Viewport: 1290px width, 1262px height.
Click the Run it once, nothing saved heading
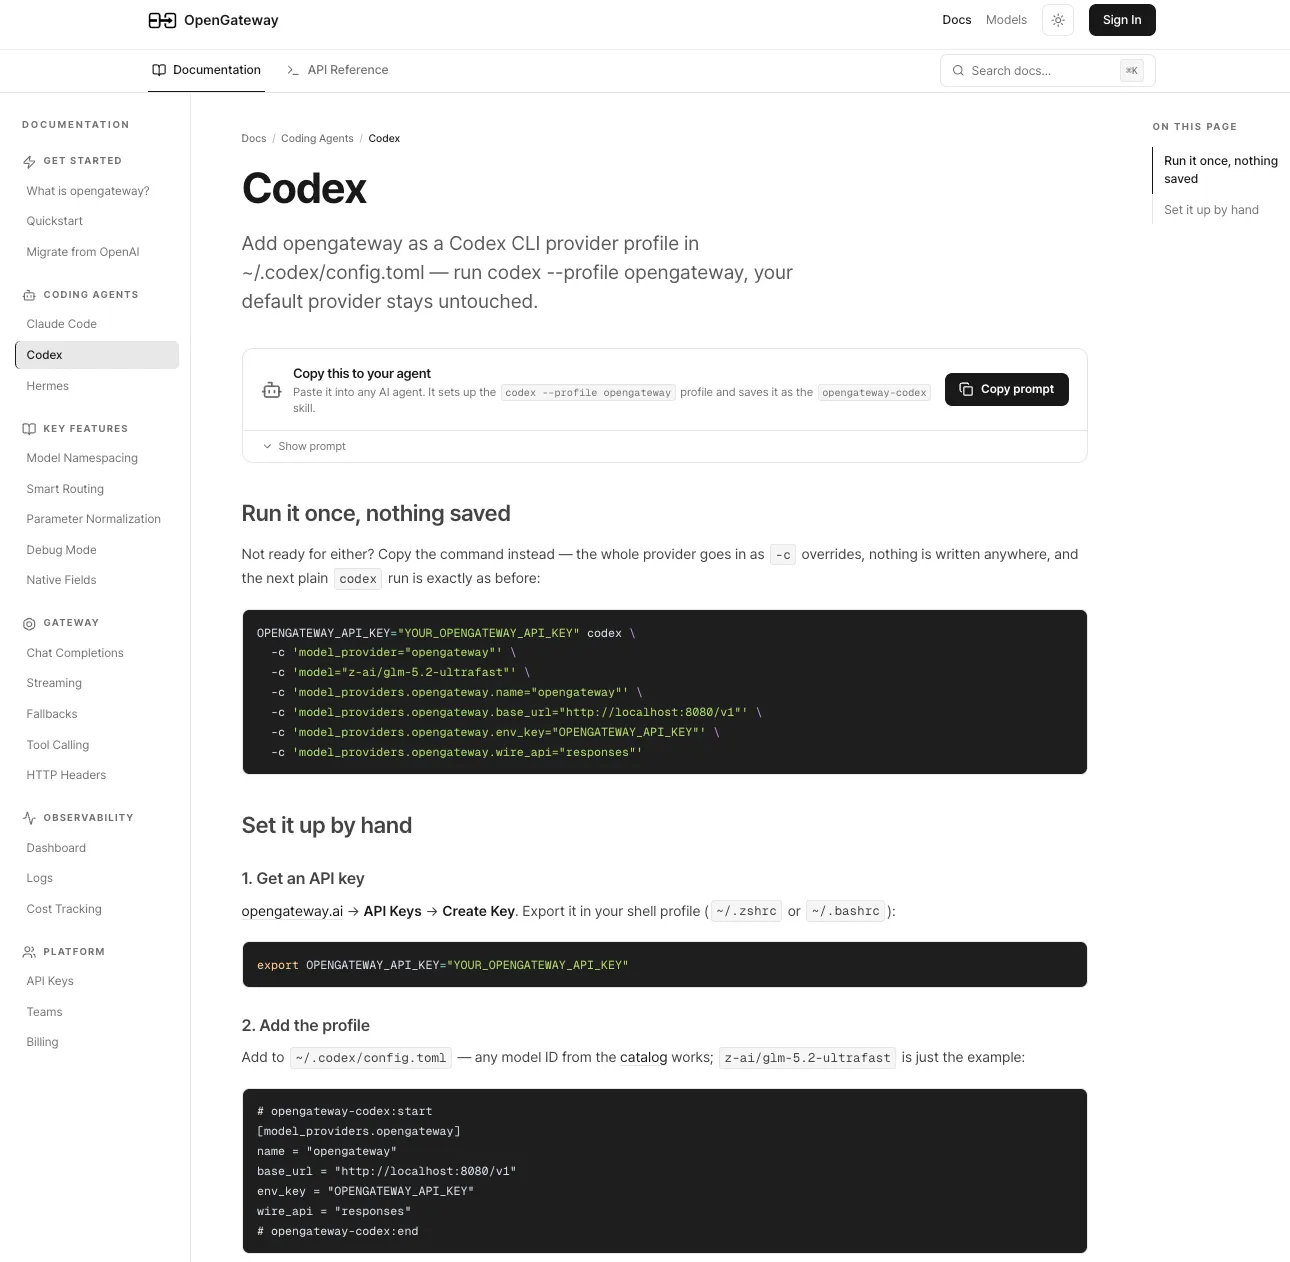coord(376,514)
